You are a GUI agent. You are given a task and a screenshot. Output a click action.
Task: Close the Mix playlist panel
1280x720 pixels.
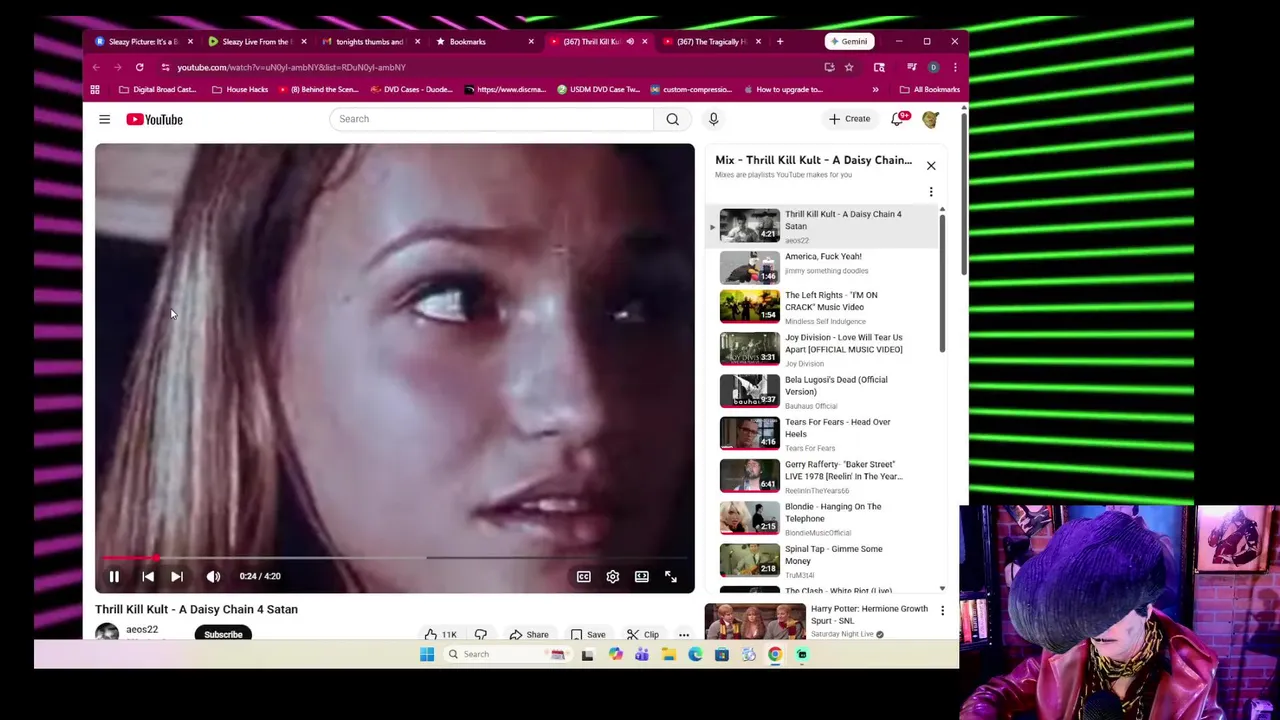point(931,166)
